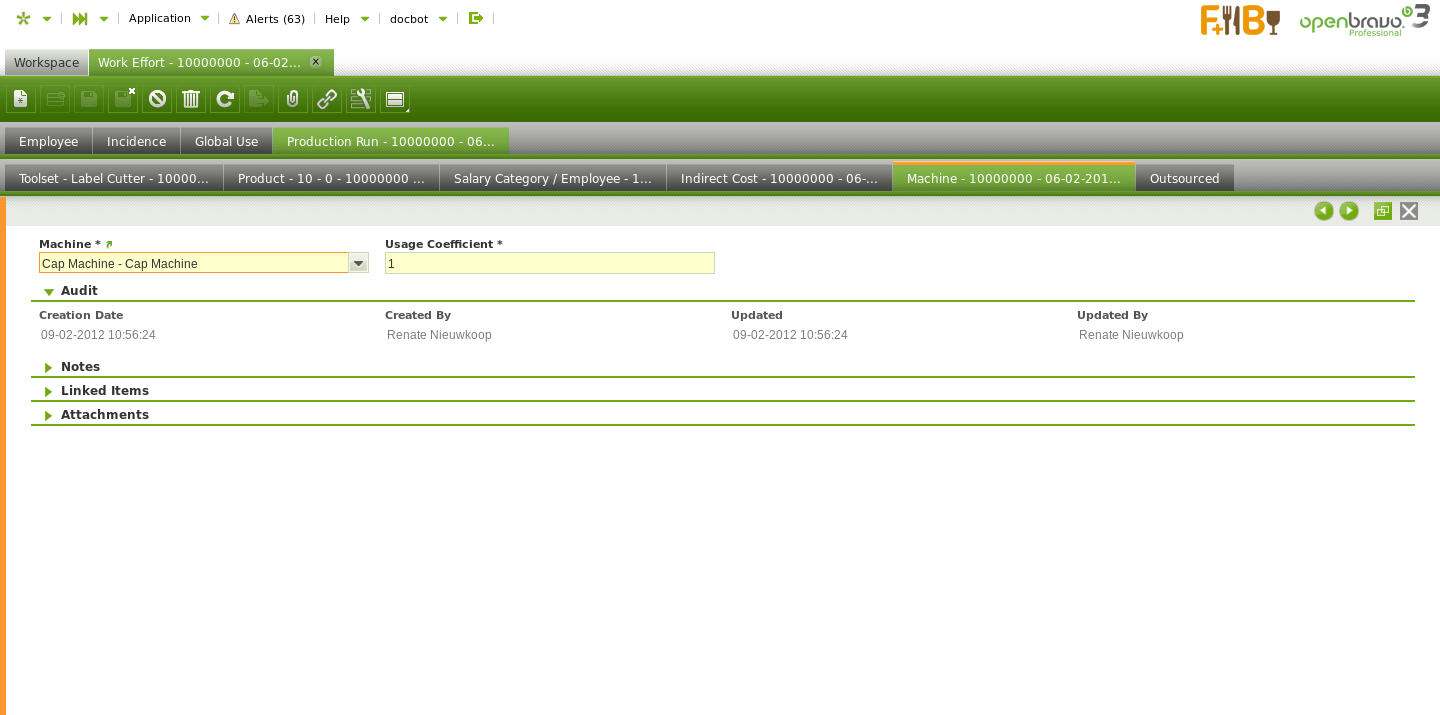Click the Undo Changes circle-slash icon

tap(157, 99)
